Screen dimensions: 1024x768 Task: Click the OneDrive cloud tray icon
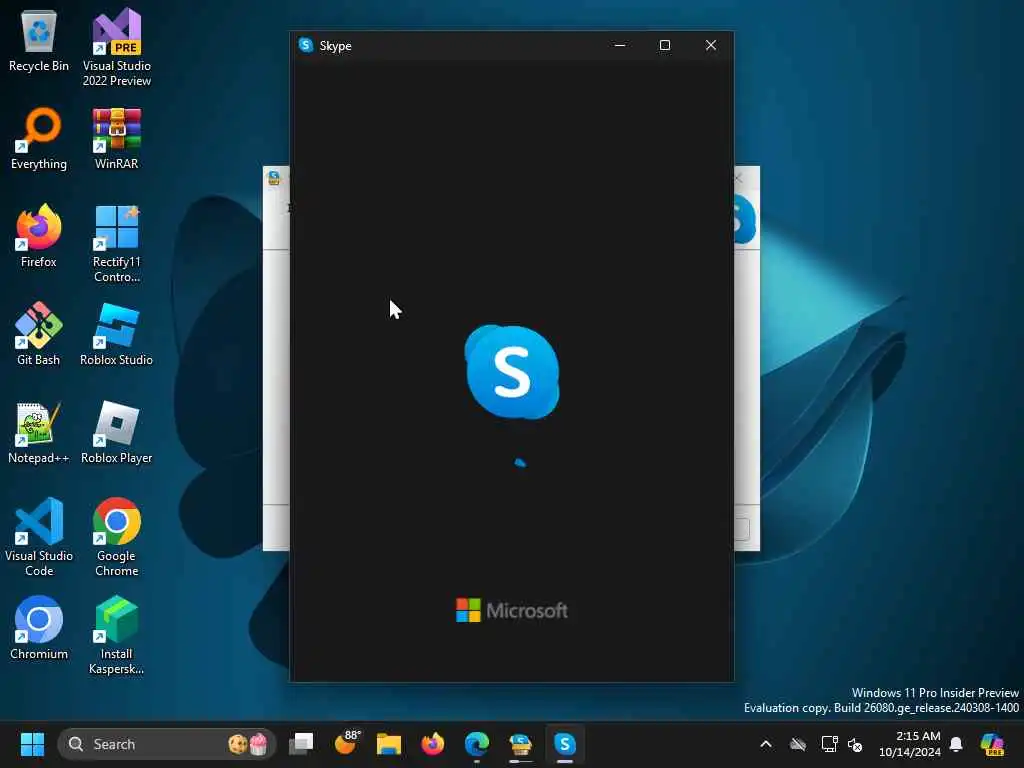coord(798,744)
